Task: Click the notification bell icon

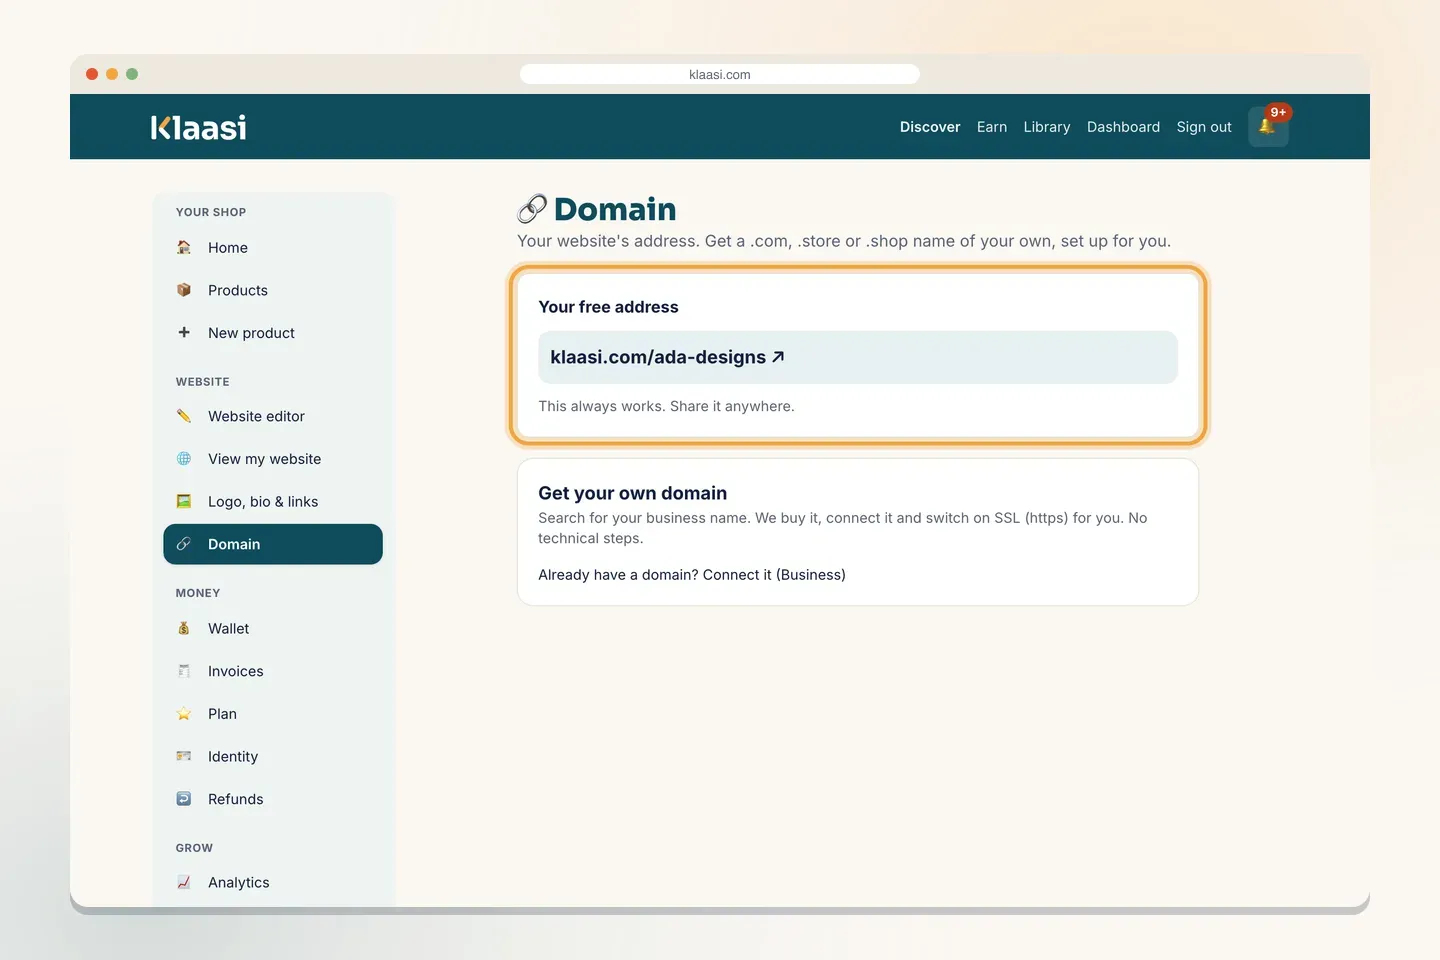Action: (1267, 127)
